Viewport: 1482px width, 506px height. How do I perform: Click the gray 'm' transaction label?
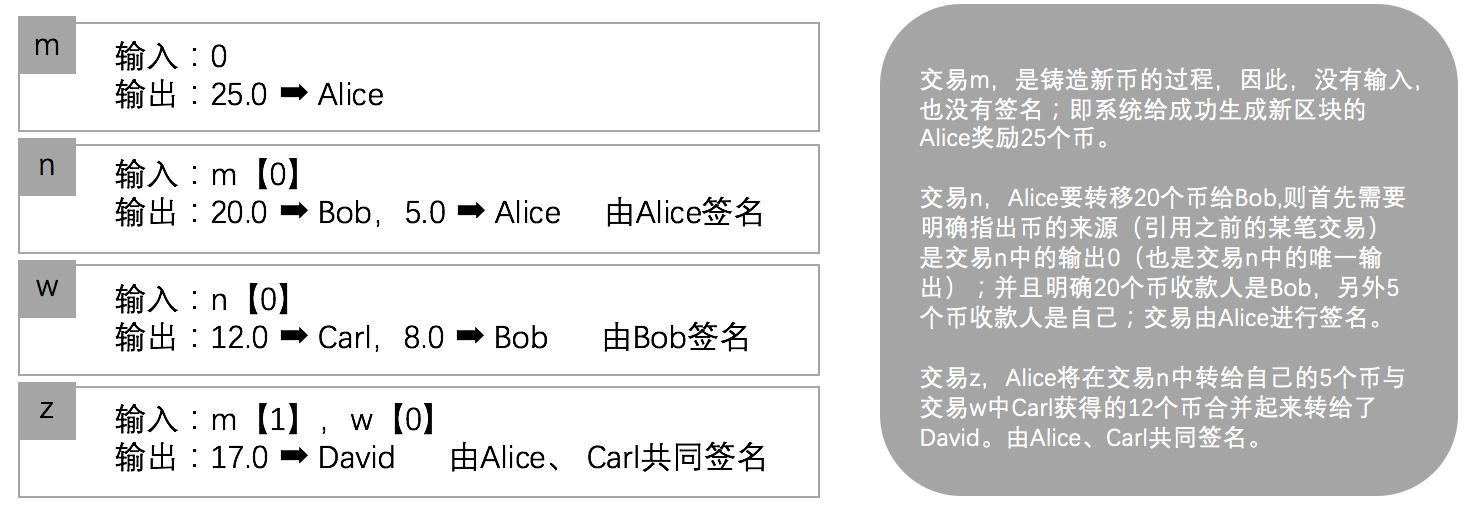47,47
